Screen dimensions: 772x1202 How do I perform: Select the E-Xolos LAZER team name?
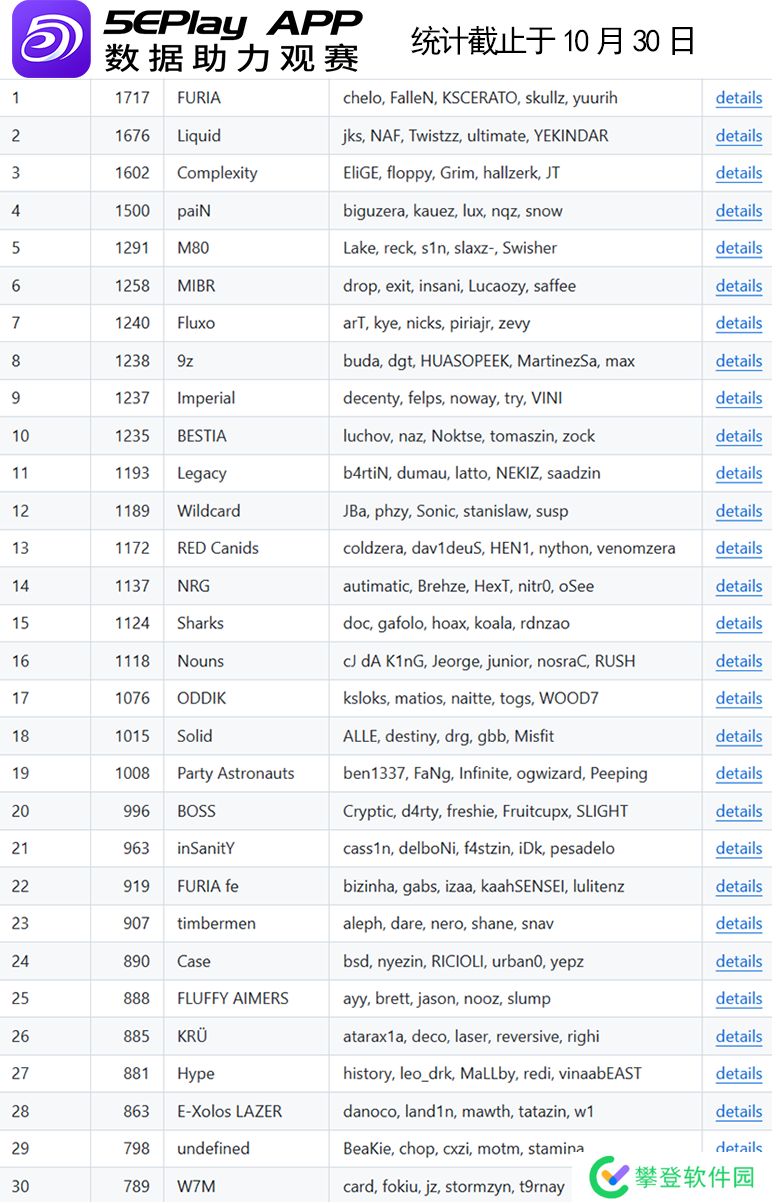229,1111
